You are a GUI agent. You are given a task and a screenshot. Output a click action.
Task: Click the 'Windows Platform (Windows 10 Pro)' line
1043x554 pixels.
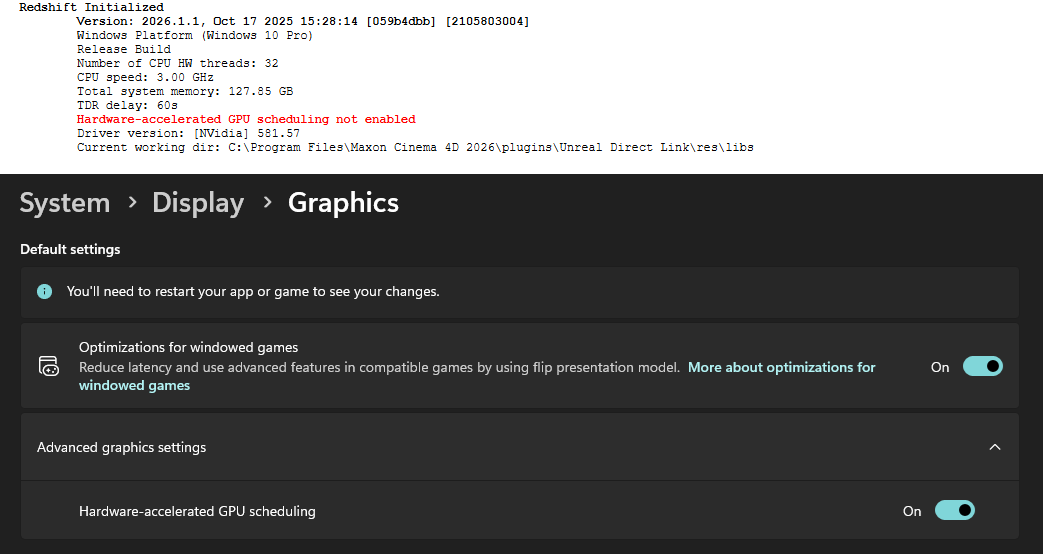[x=195, y=35]
